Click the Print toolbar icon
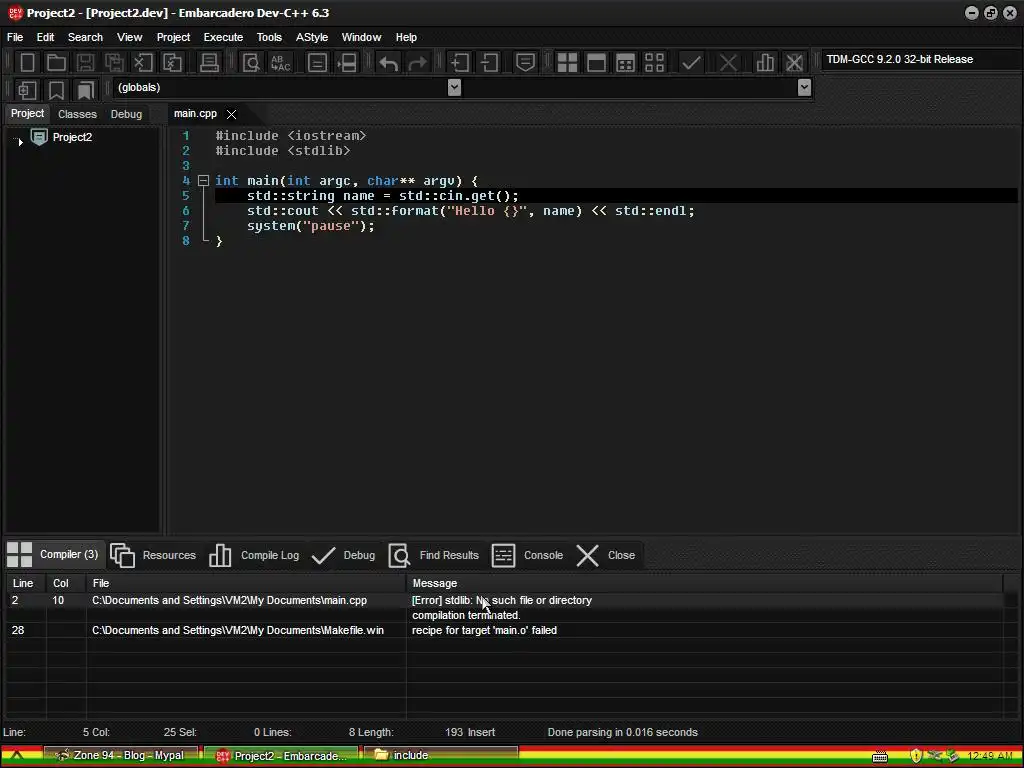This screenshot has height=768, width=1024. click(x=209, y=63)
